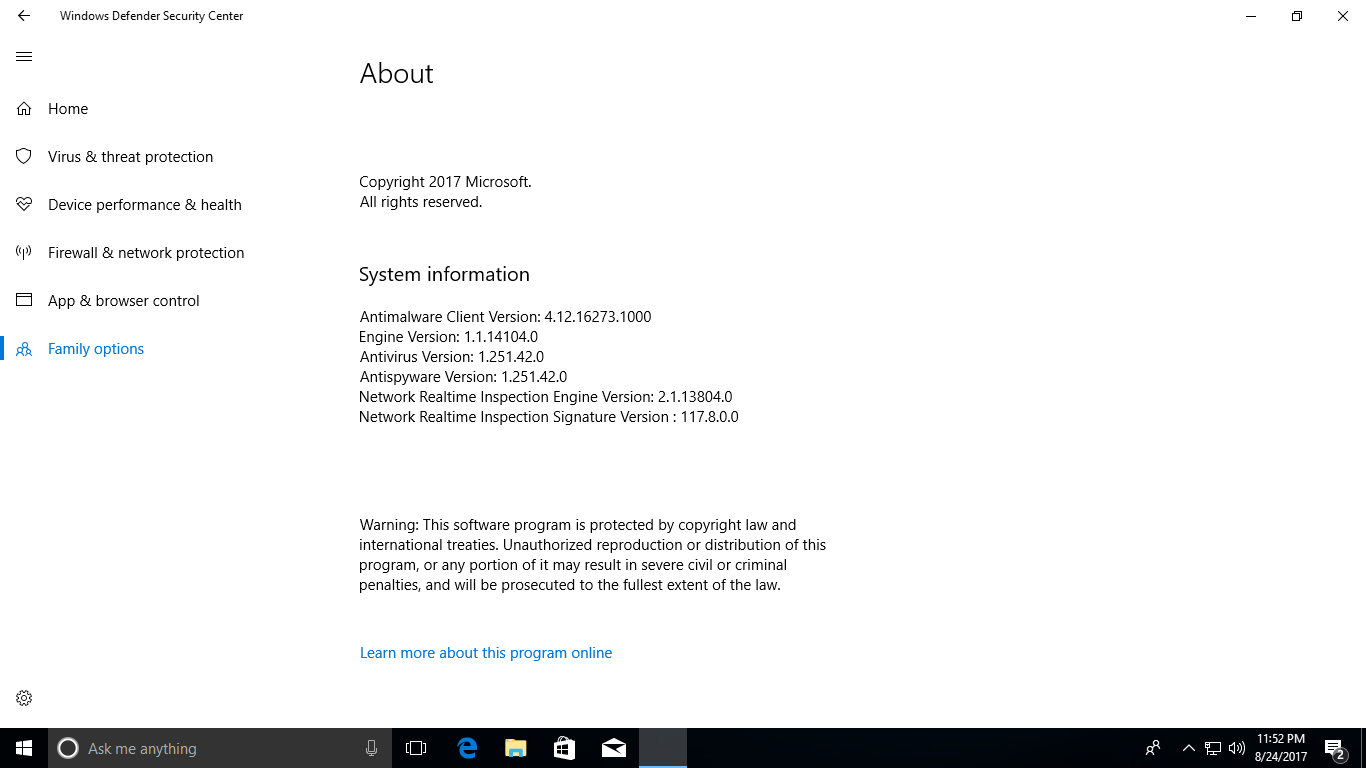Click the App & browser window icon
Viewport: 1366px width, 768px height.
pos(24,301)
